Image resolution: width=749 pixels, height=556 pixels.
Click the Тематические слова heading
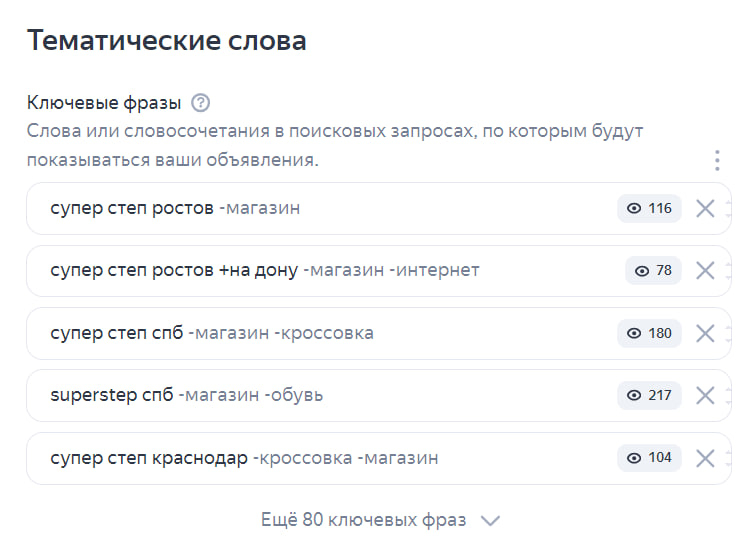[166, 41]
